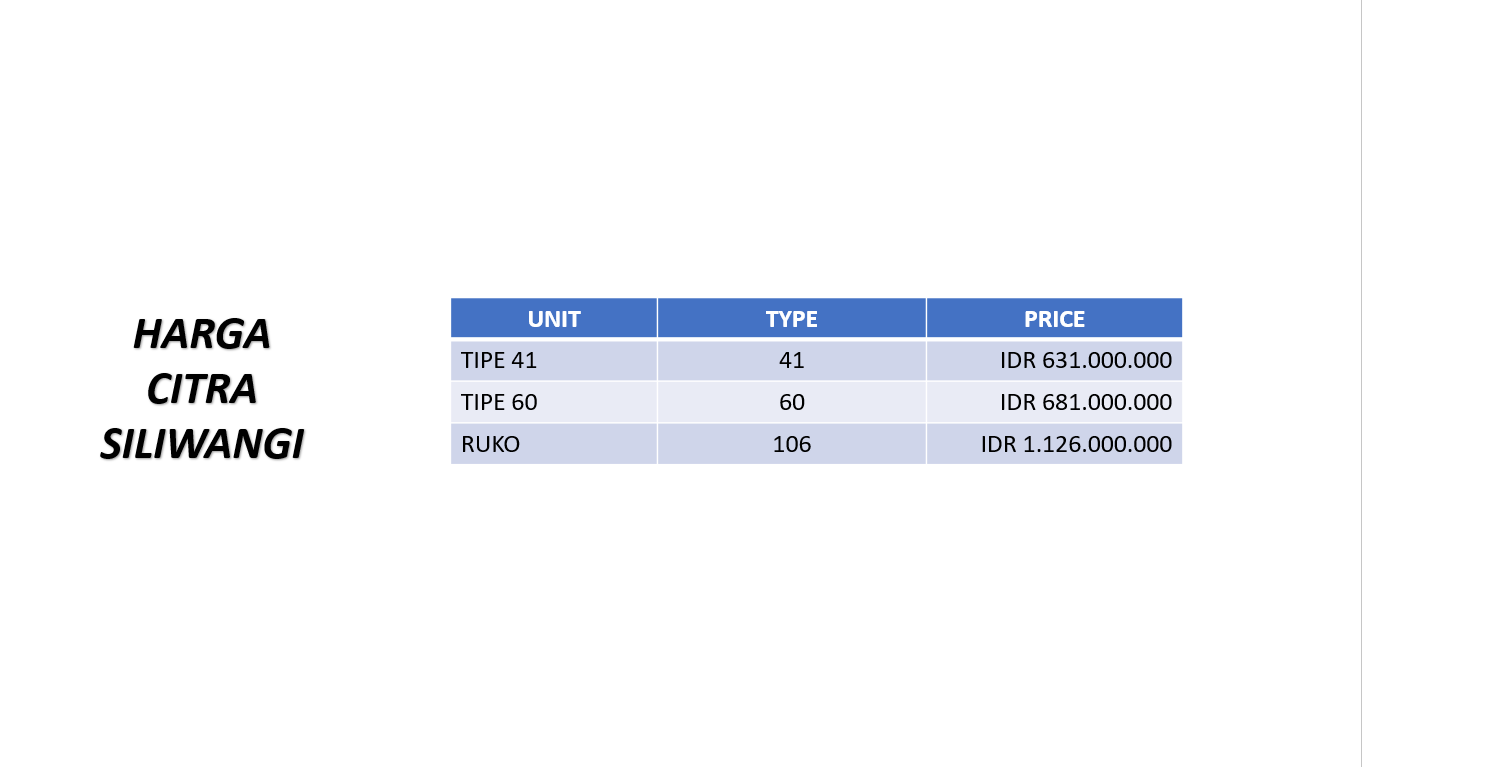Screen dimensions: 1500x767
Task: Click the type cell showing 60
Action: 792,402
